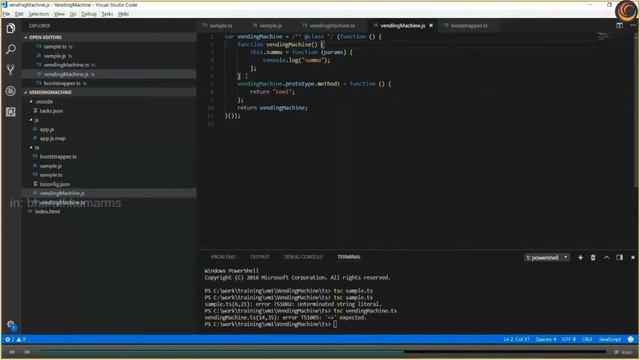Click the Ln 2, Col cursor position indicator
The height and width of the screenshot is (360, 640).
pos(516,339)
